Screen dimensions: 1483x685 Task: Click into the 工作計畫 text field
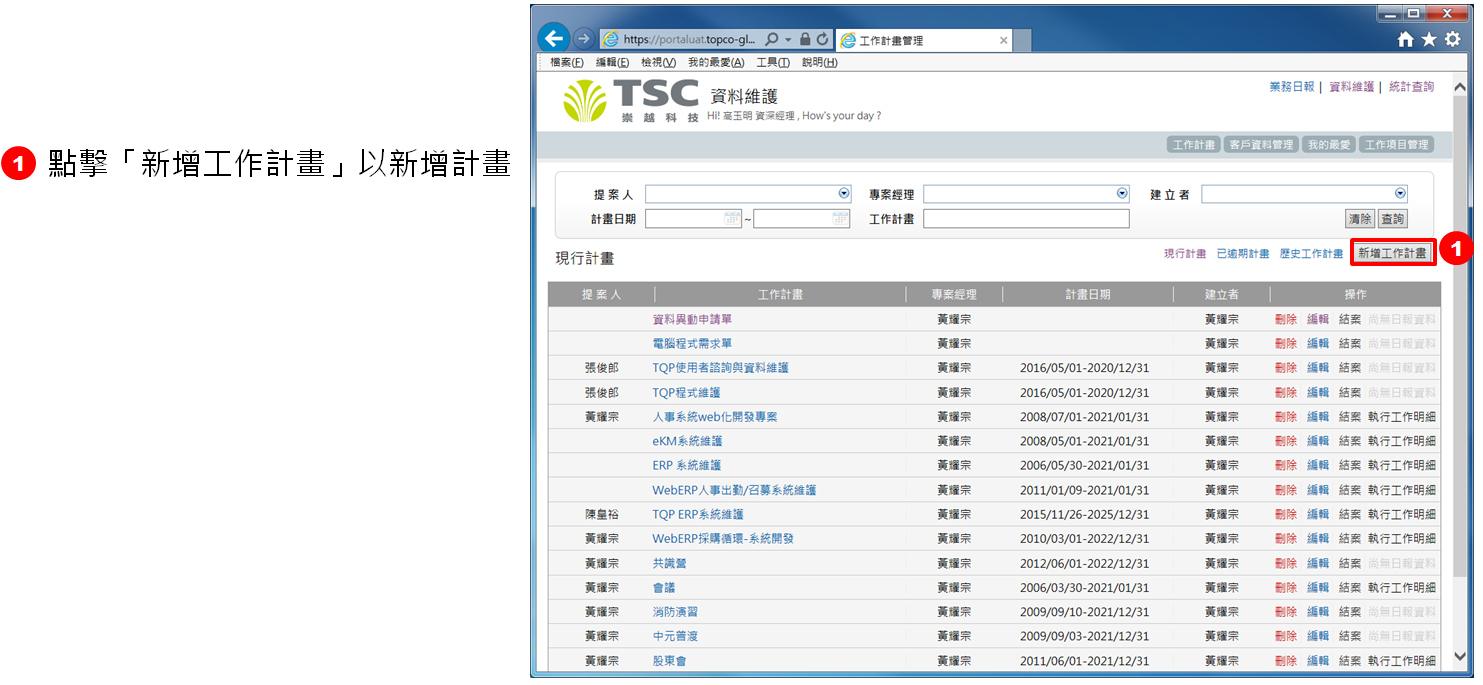click(x=1025, y=219)
